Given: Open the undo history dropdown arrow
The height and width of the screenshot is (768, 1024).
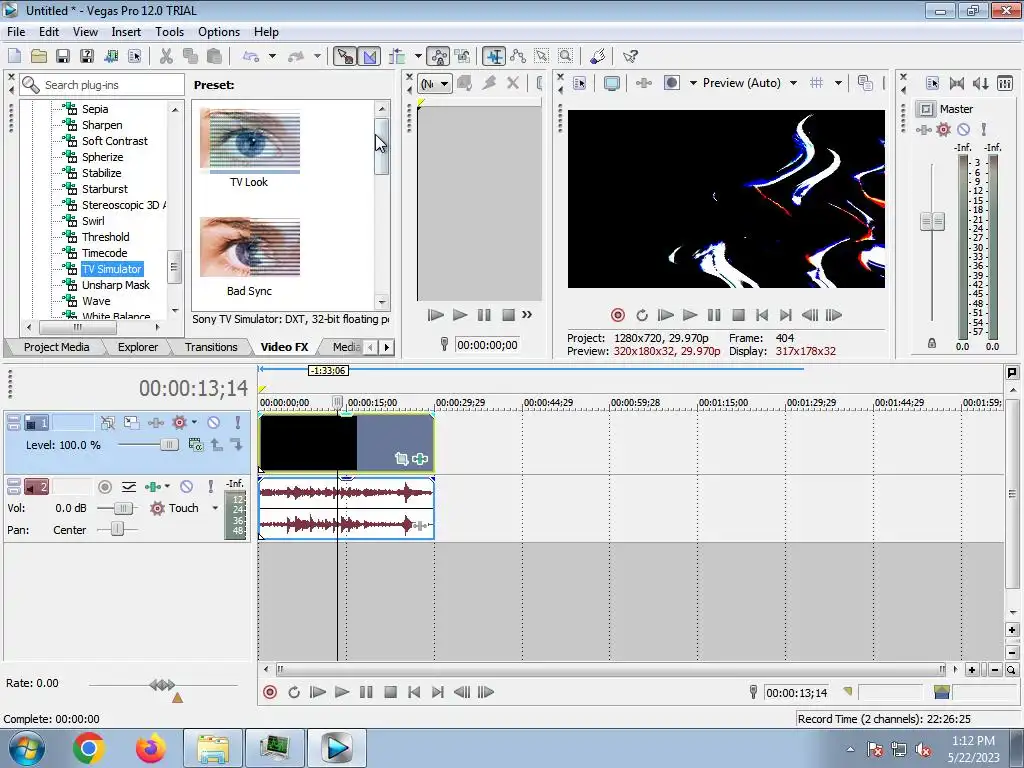Looking at the screenshot, I should pos(272,56).
